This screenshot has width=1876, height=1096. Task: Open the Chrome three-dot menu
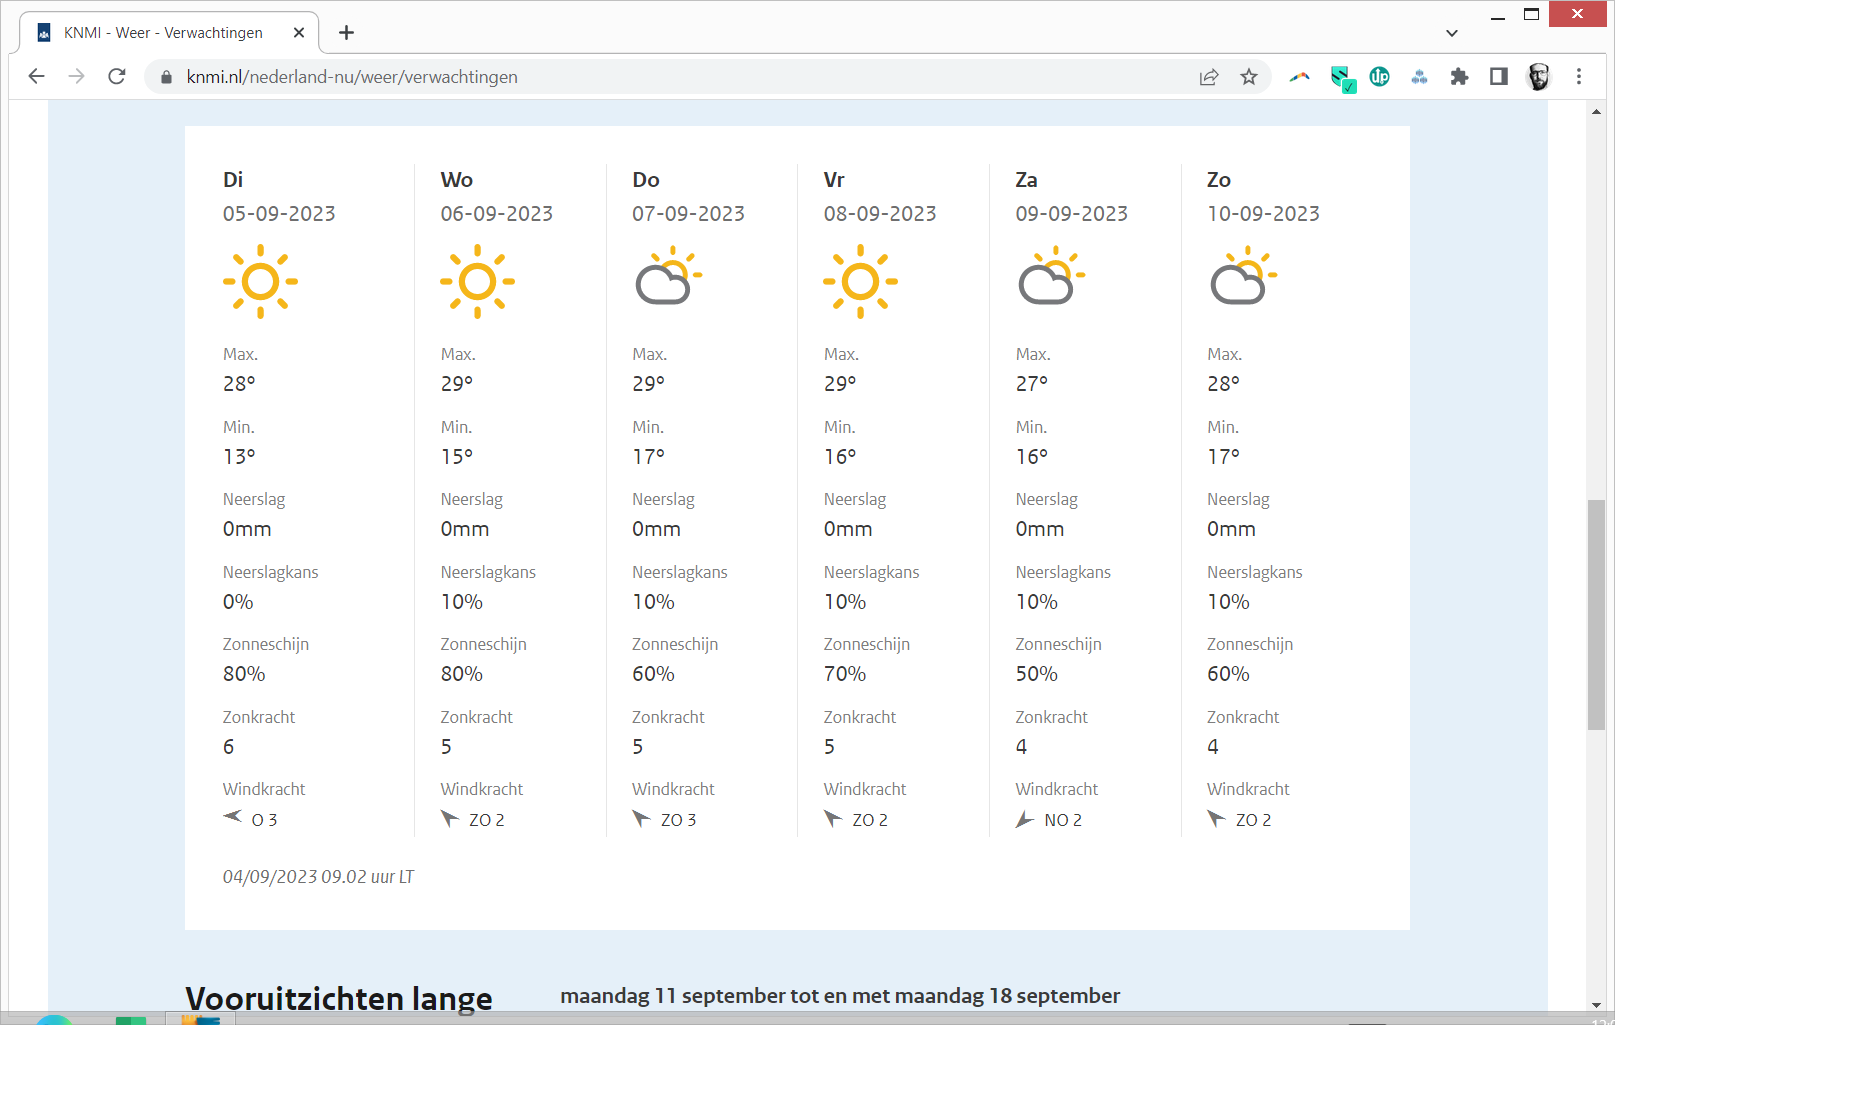(1579, 77)
